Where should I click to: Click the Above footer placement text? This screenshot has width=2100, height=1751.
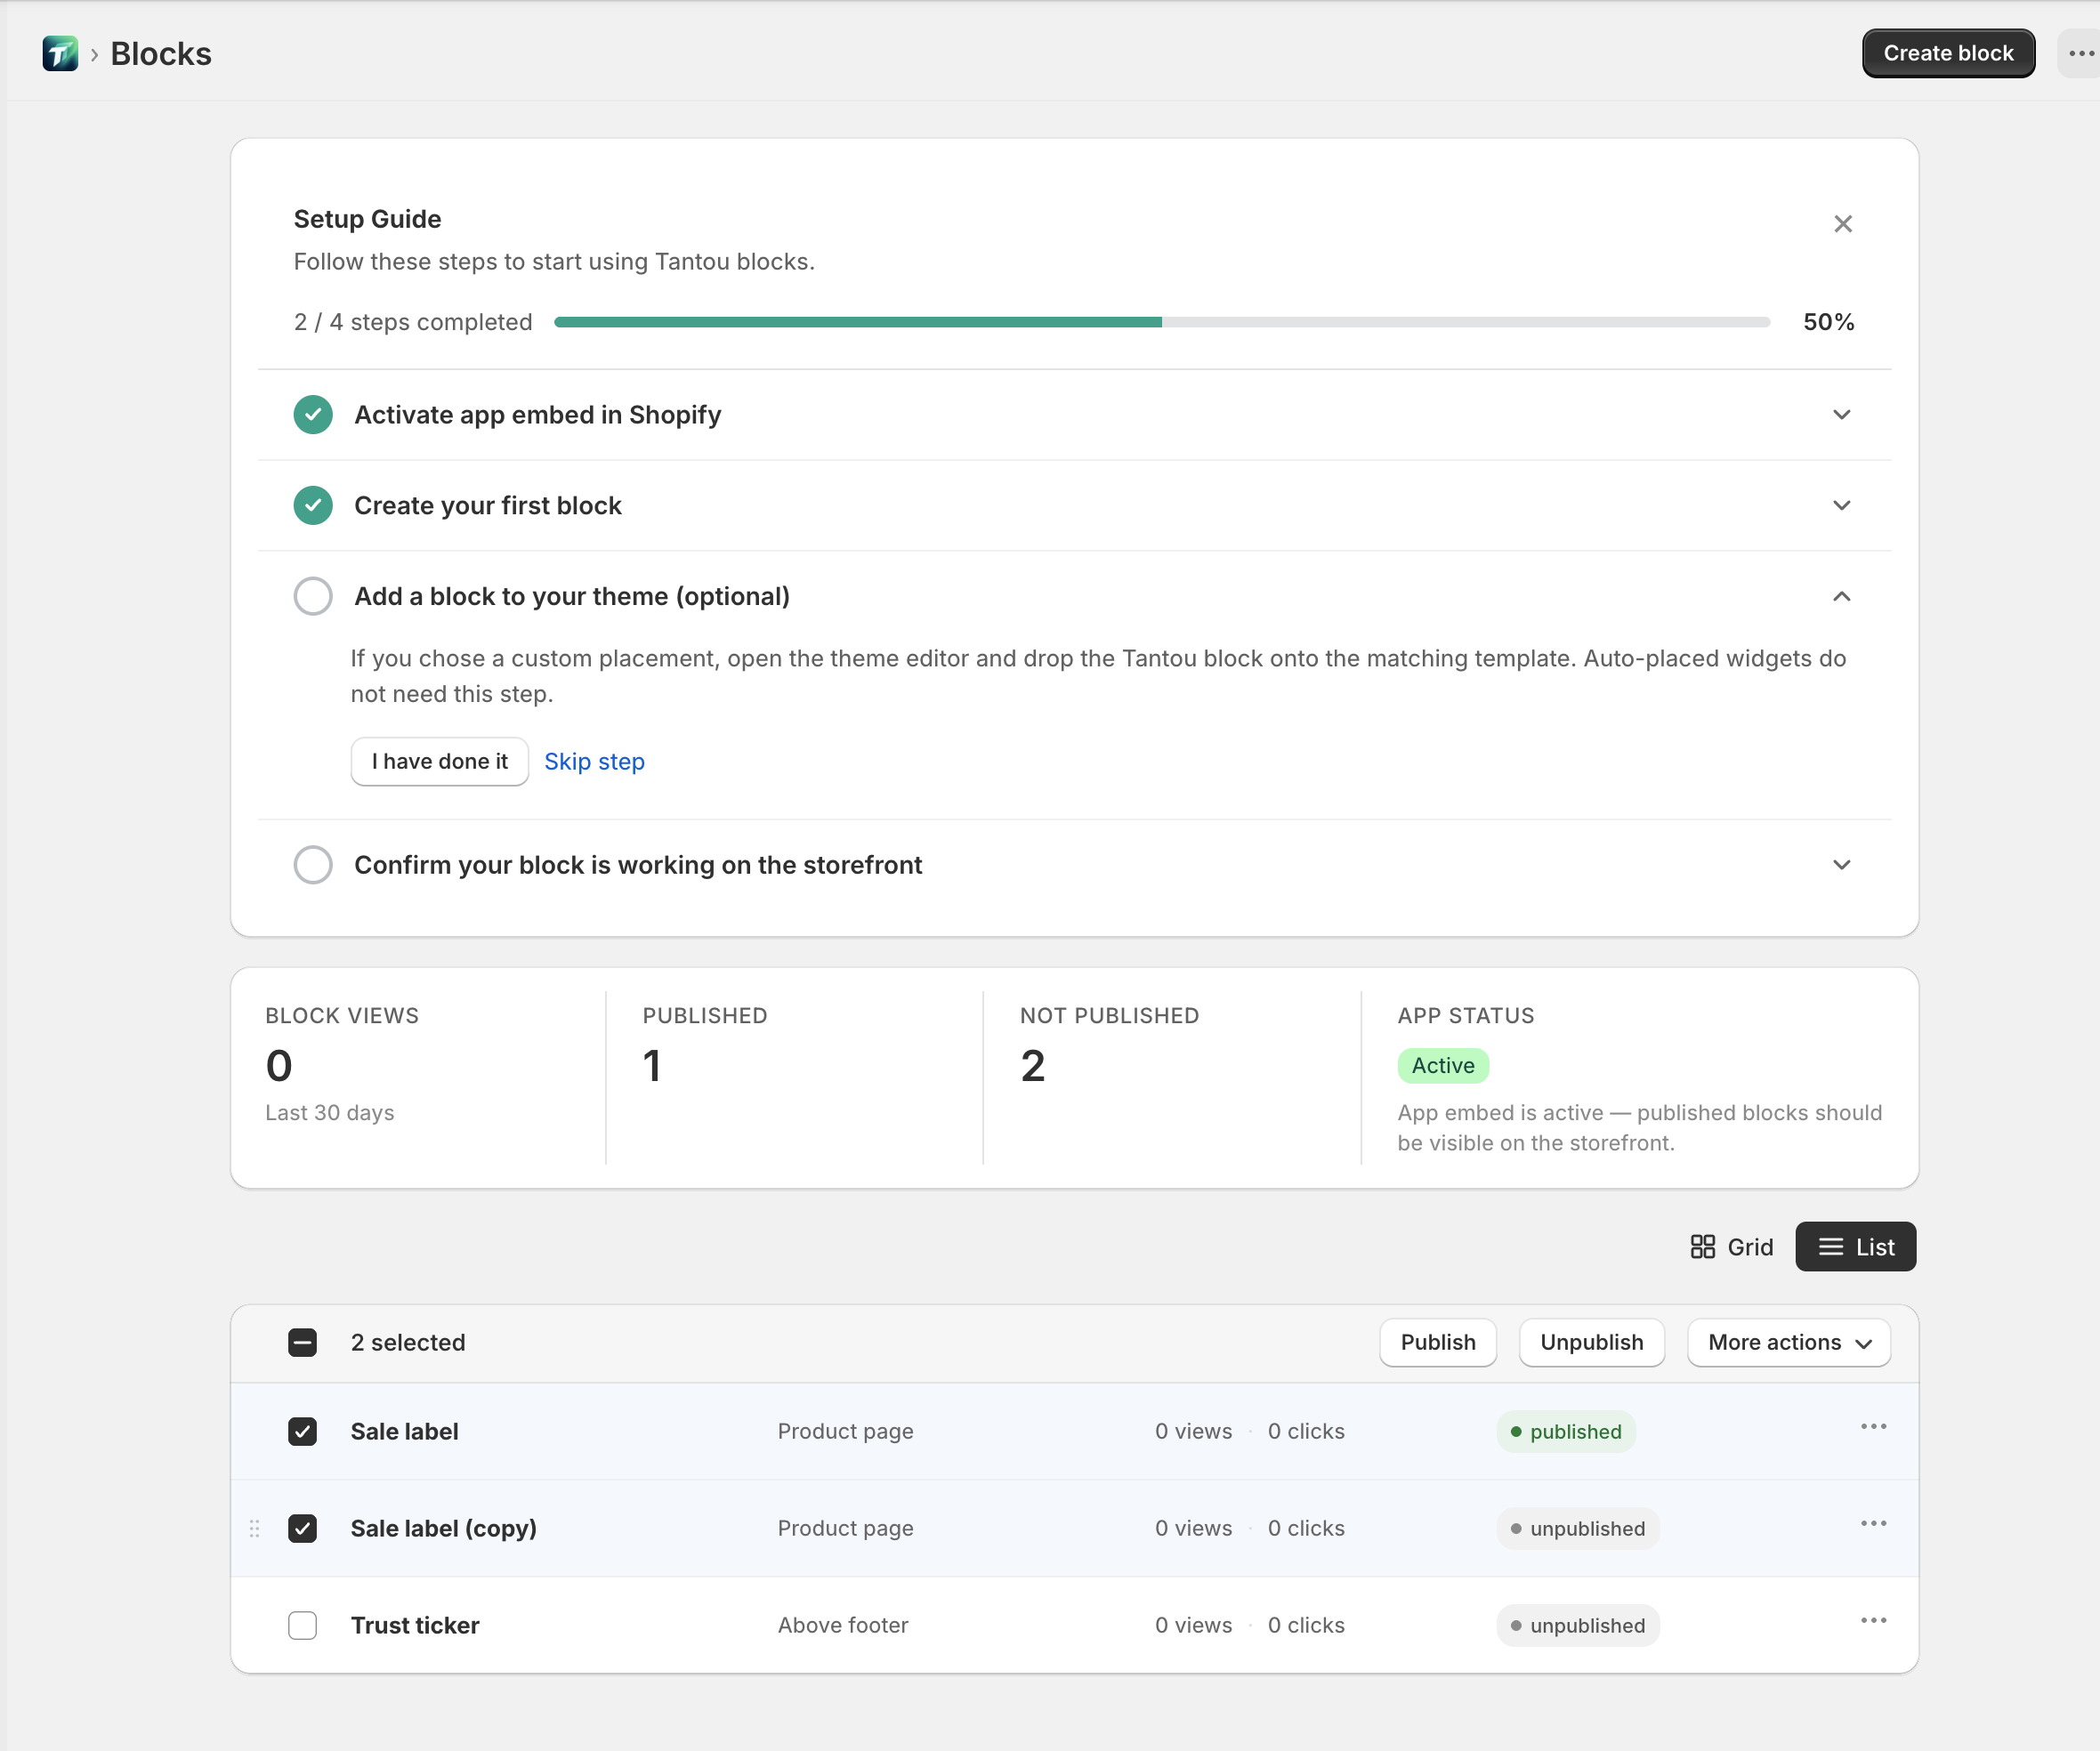[x=843, y=1626]
